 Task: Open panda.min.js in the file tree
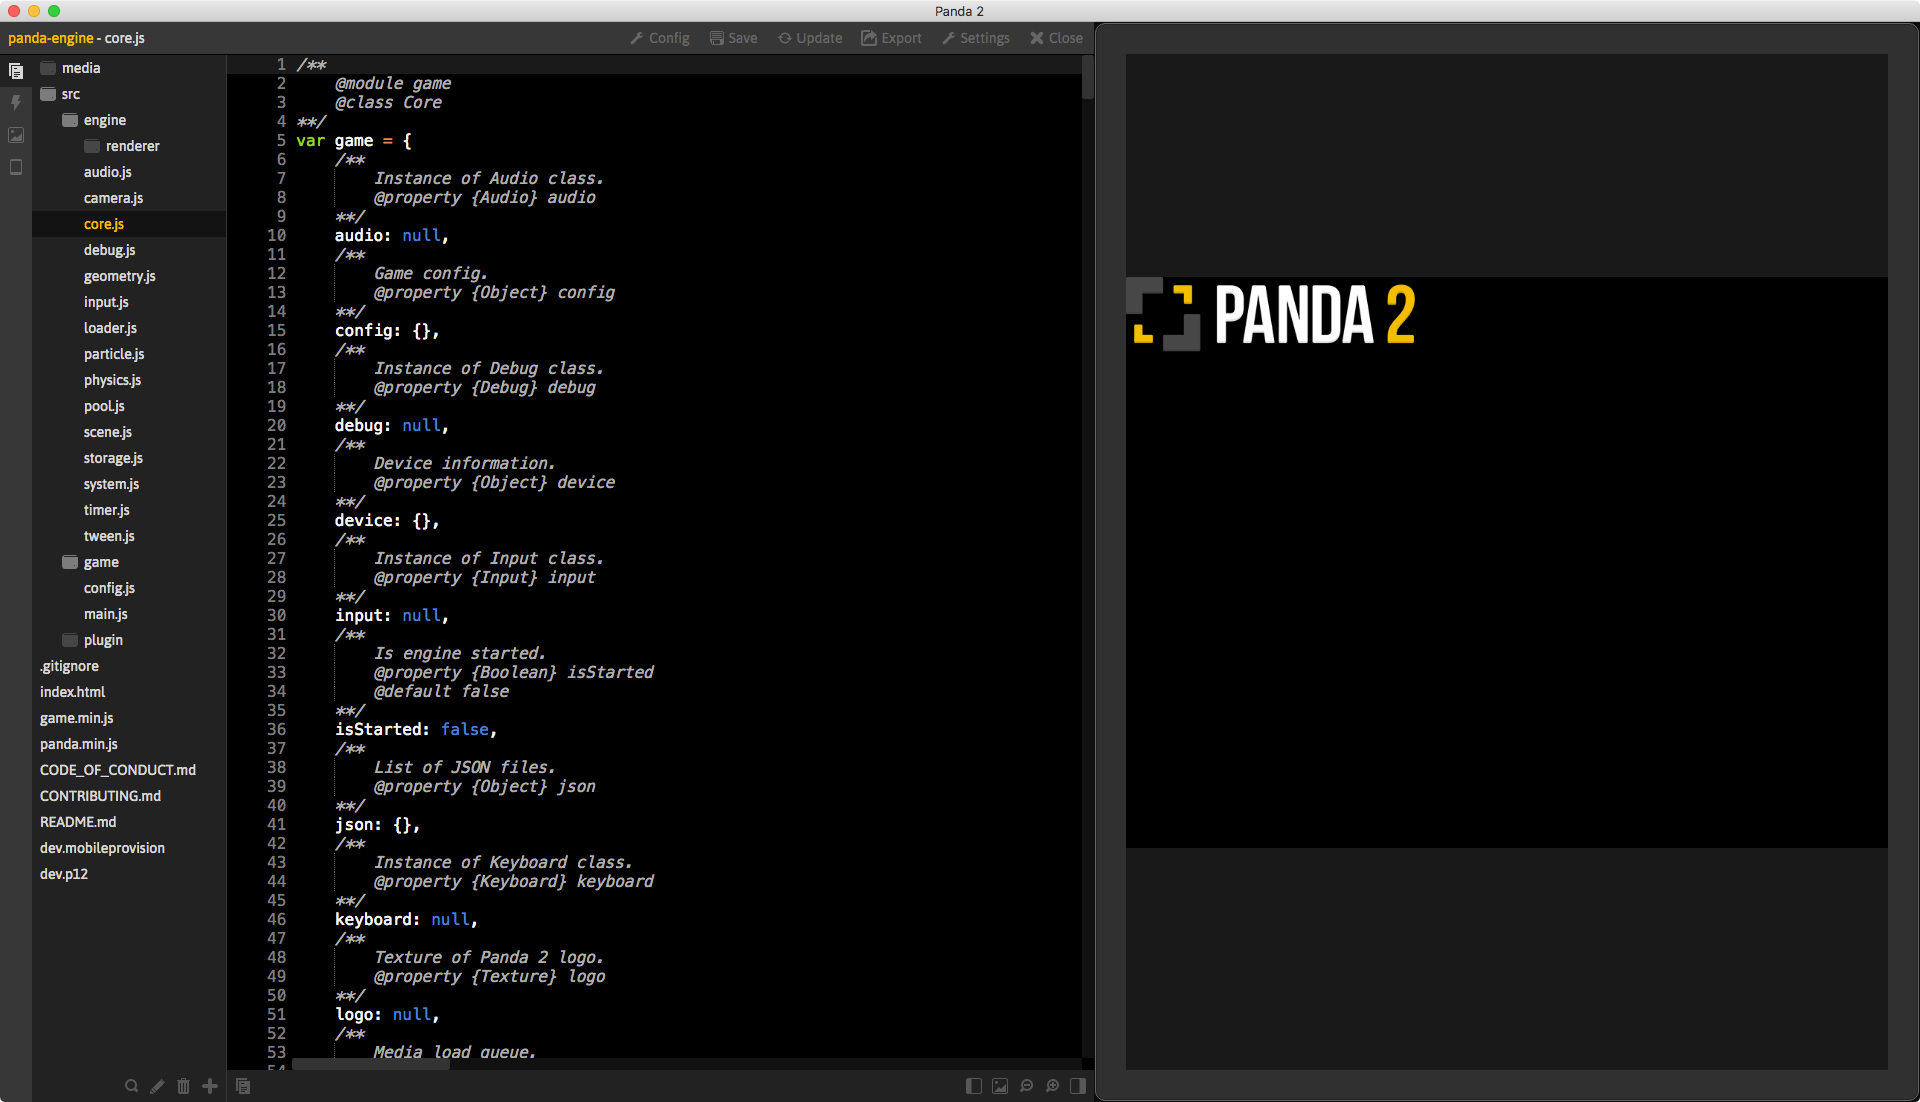(79, 744)
